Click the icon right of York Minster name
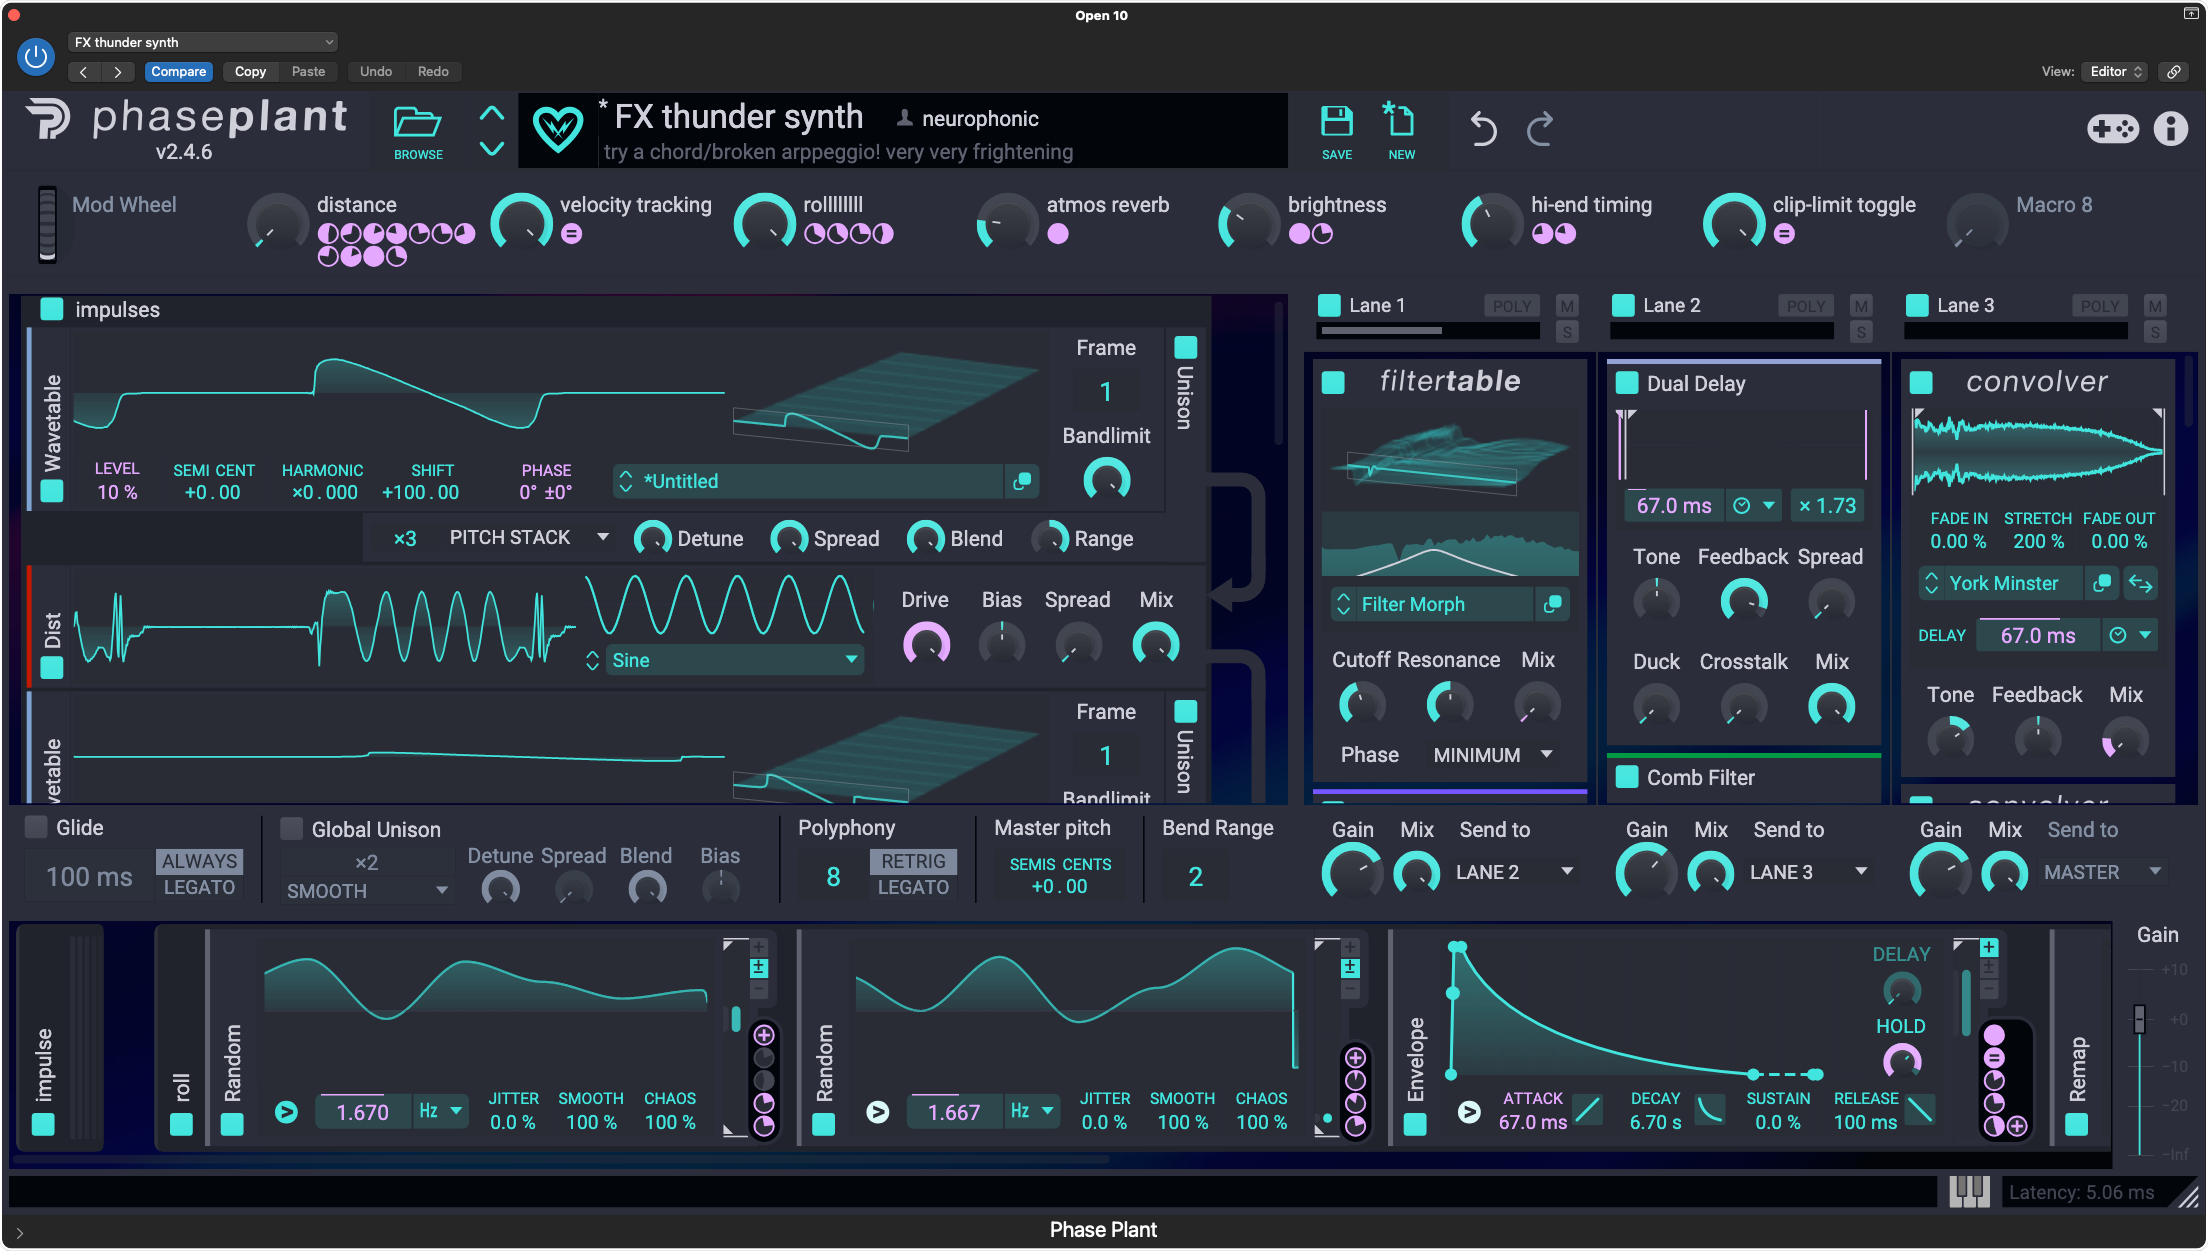Image resolution: width=2208 pixels, height=1251 pixels. pyautogui.click(x=2103, y=583)
